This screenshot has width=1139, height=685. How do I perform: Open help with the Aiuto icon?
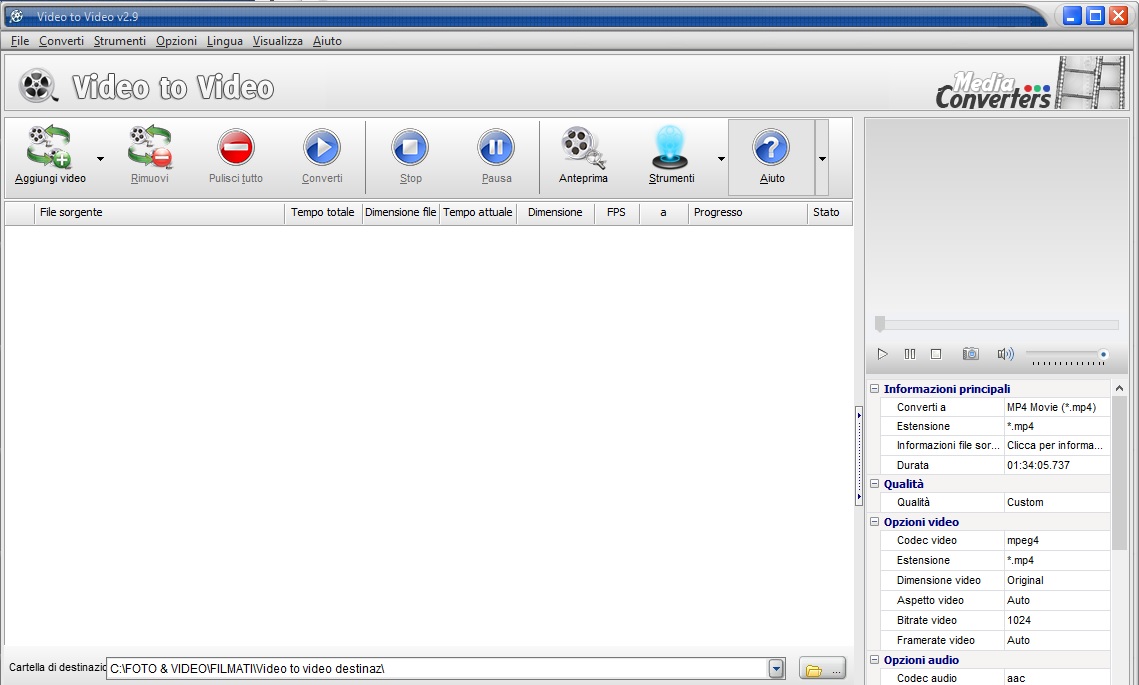click(x=771, y=148)
